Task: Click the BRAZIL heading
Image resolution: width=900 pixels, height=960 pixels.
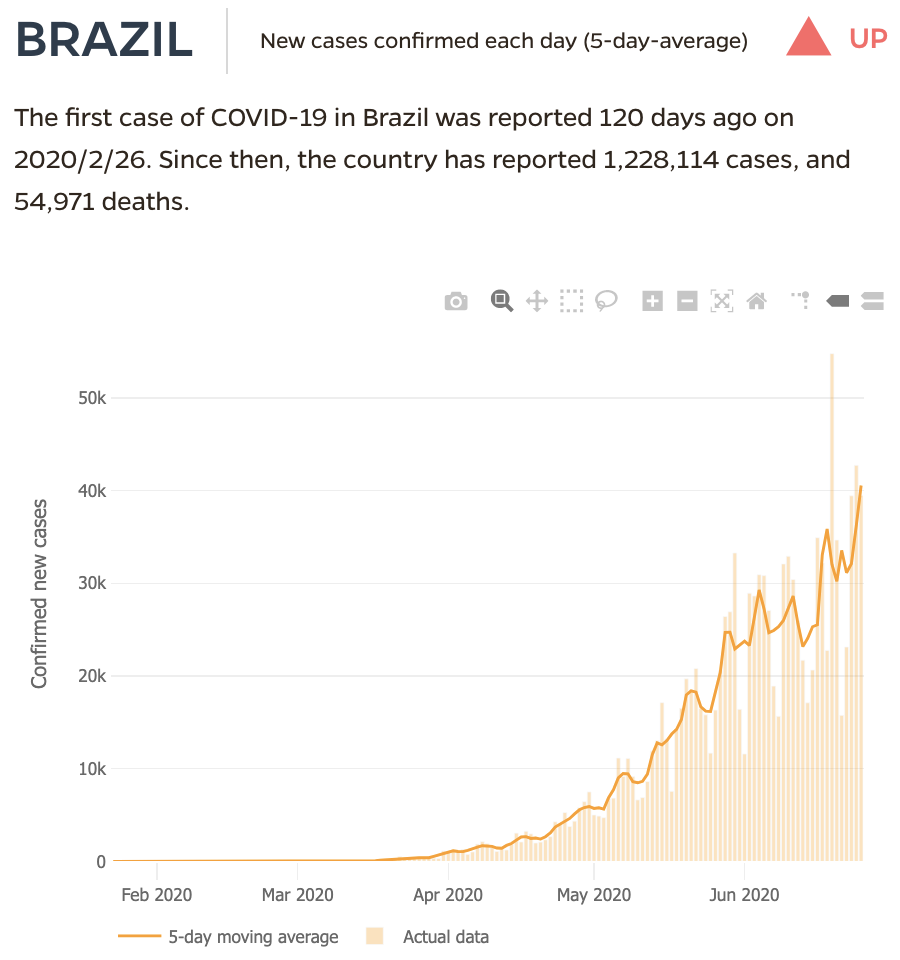Action: 105,40
